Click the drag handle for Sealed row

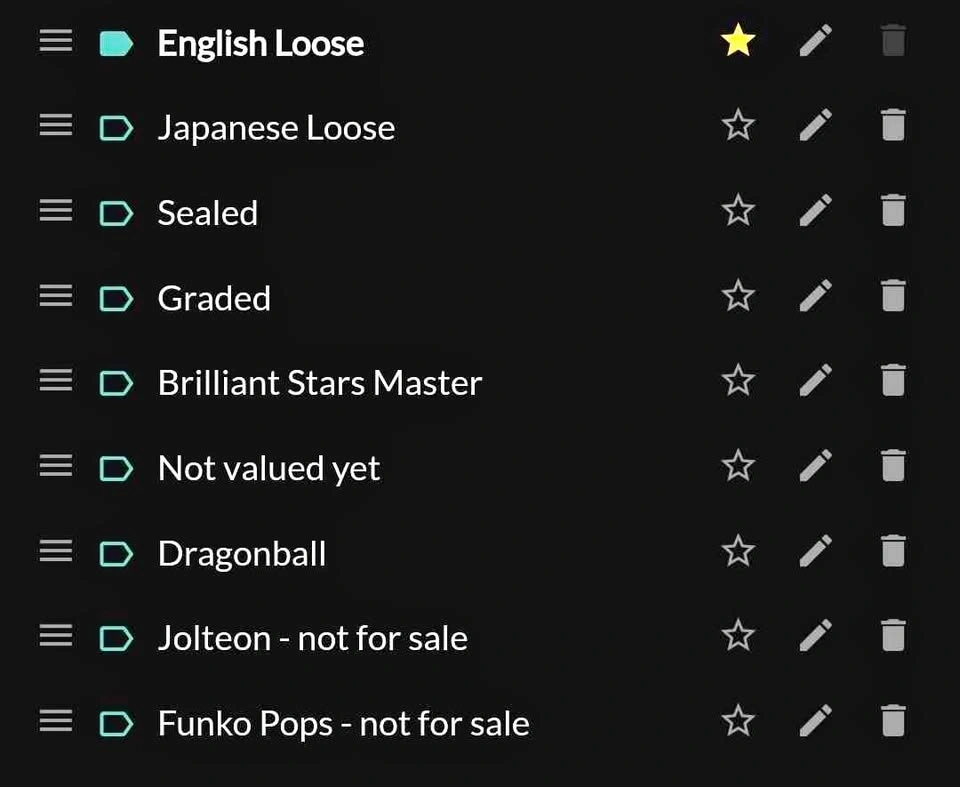56,210
